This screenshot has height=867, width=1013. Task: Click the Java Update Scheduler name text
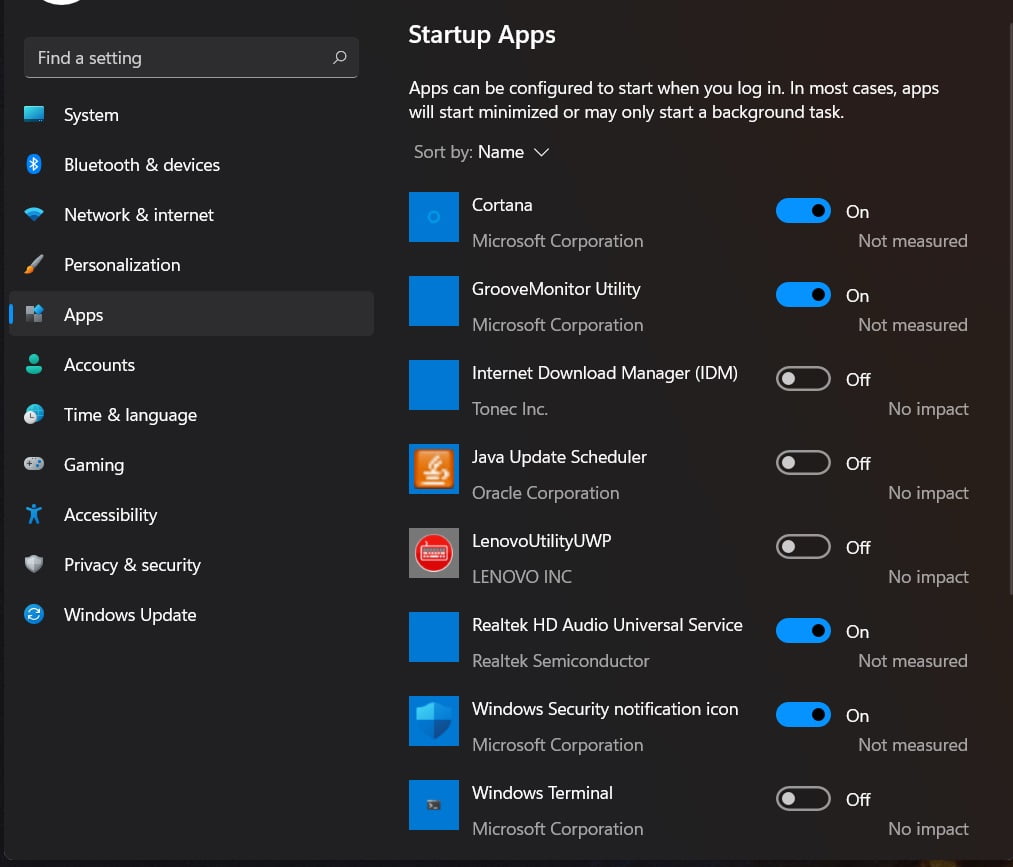(559, 457)
